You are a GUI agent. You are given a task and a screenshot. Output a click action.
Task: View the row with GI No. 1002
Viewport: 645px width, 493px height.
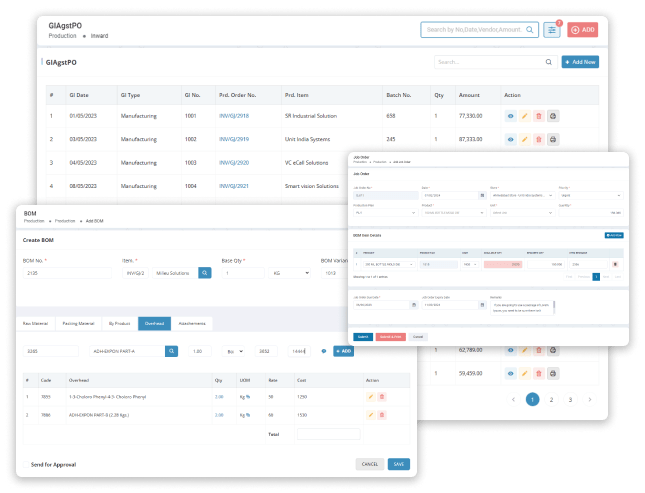coord(510,140)
